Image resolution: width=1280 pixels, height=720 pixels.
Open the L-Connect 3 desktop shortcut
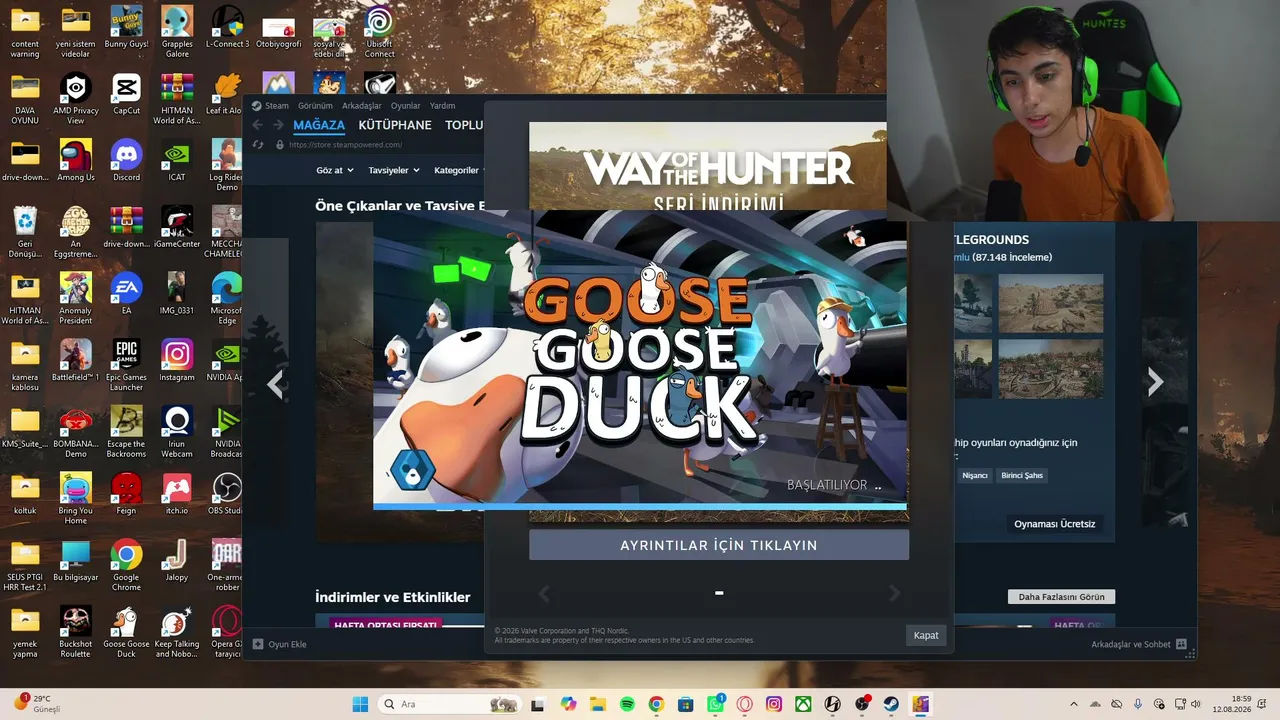tap(228, 27)
